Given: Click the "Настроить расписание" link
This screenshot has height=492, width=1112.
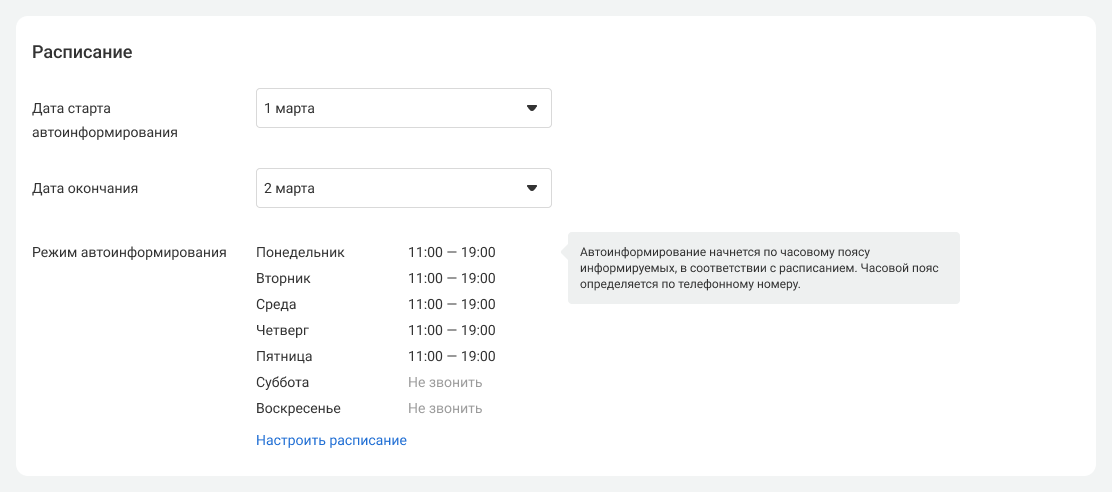Looking at the screenshot, I should (331, 440).
